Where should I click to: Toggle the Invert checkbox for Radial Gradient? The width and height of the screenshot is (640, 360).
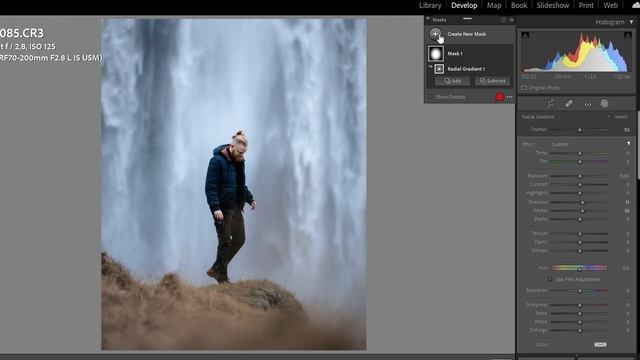609,117
